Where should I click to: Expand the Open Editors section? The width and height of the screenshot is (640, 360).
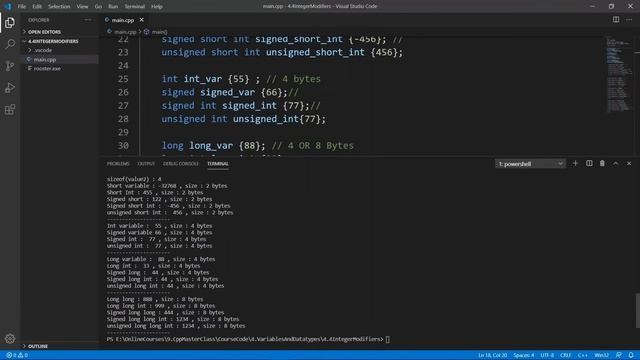coord(44,32)
